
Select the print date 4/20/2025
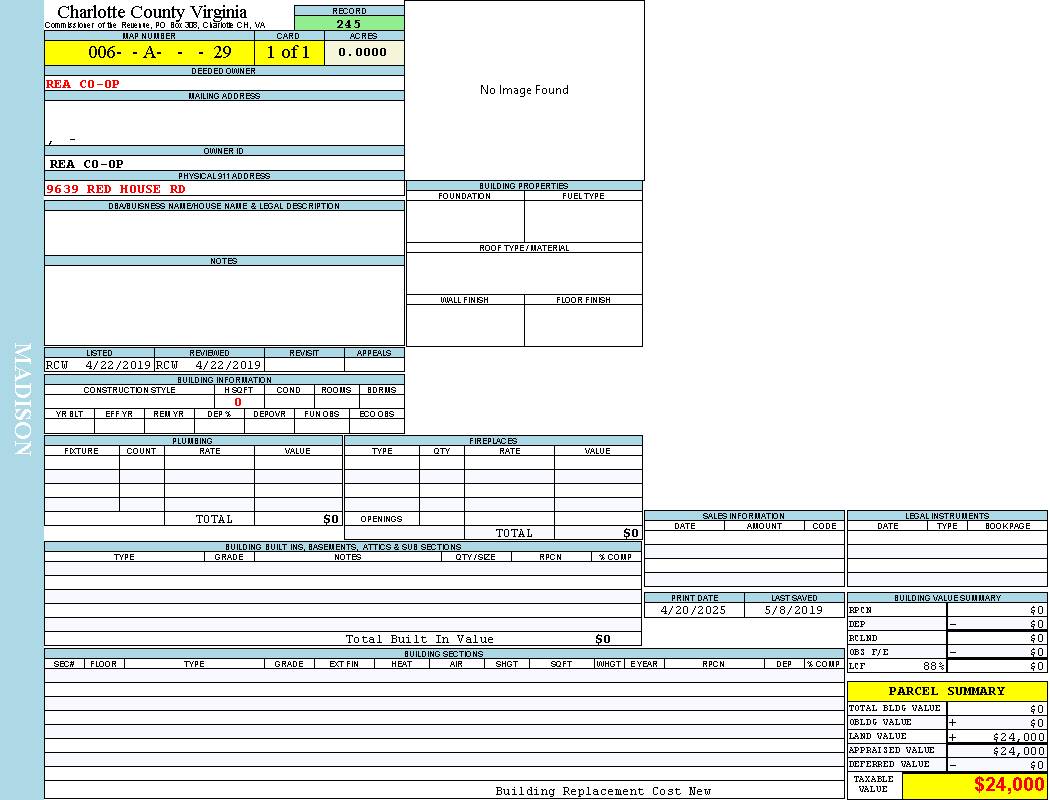click(694, 610)
